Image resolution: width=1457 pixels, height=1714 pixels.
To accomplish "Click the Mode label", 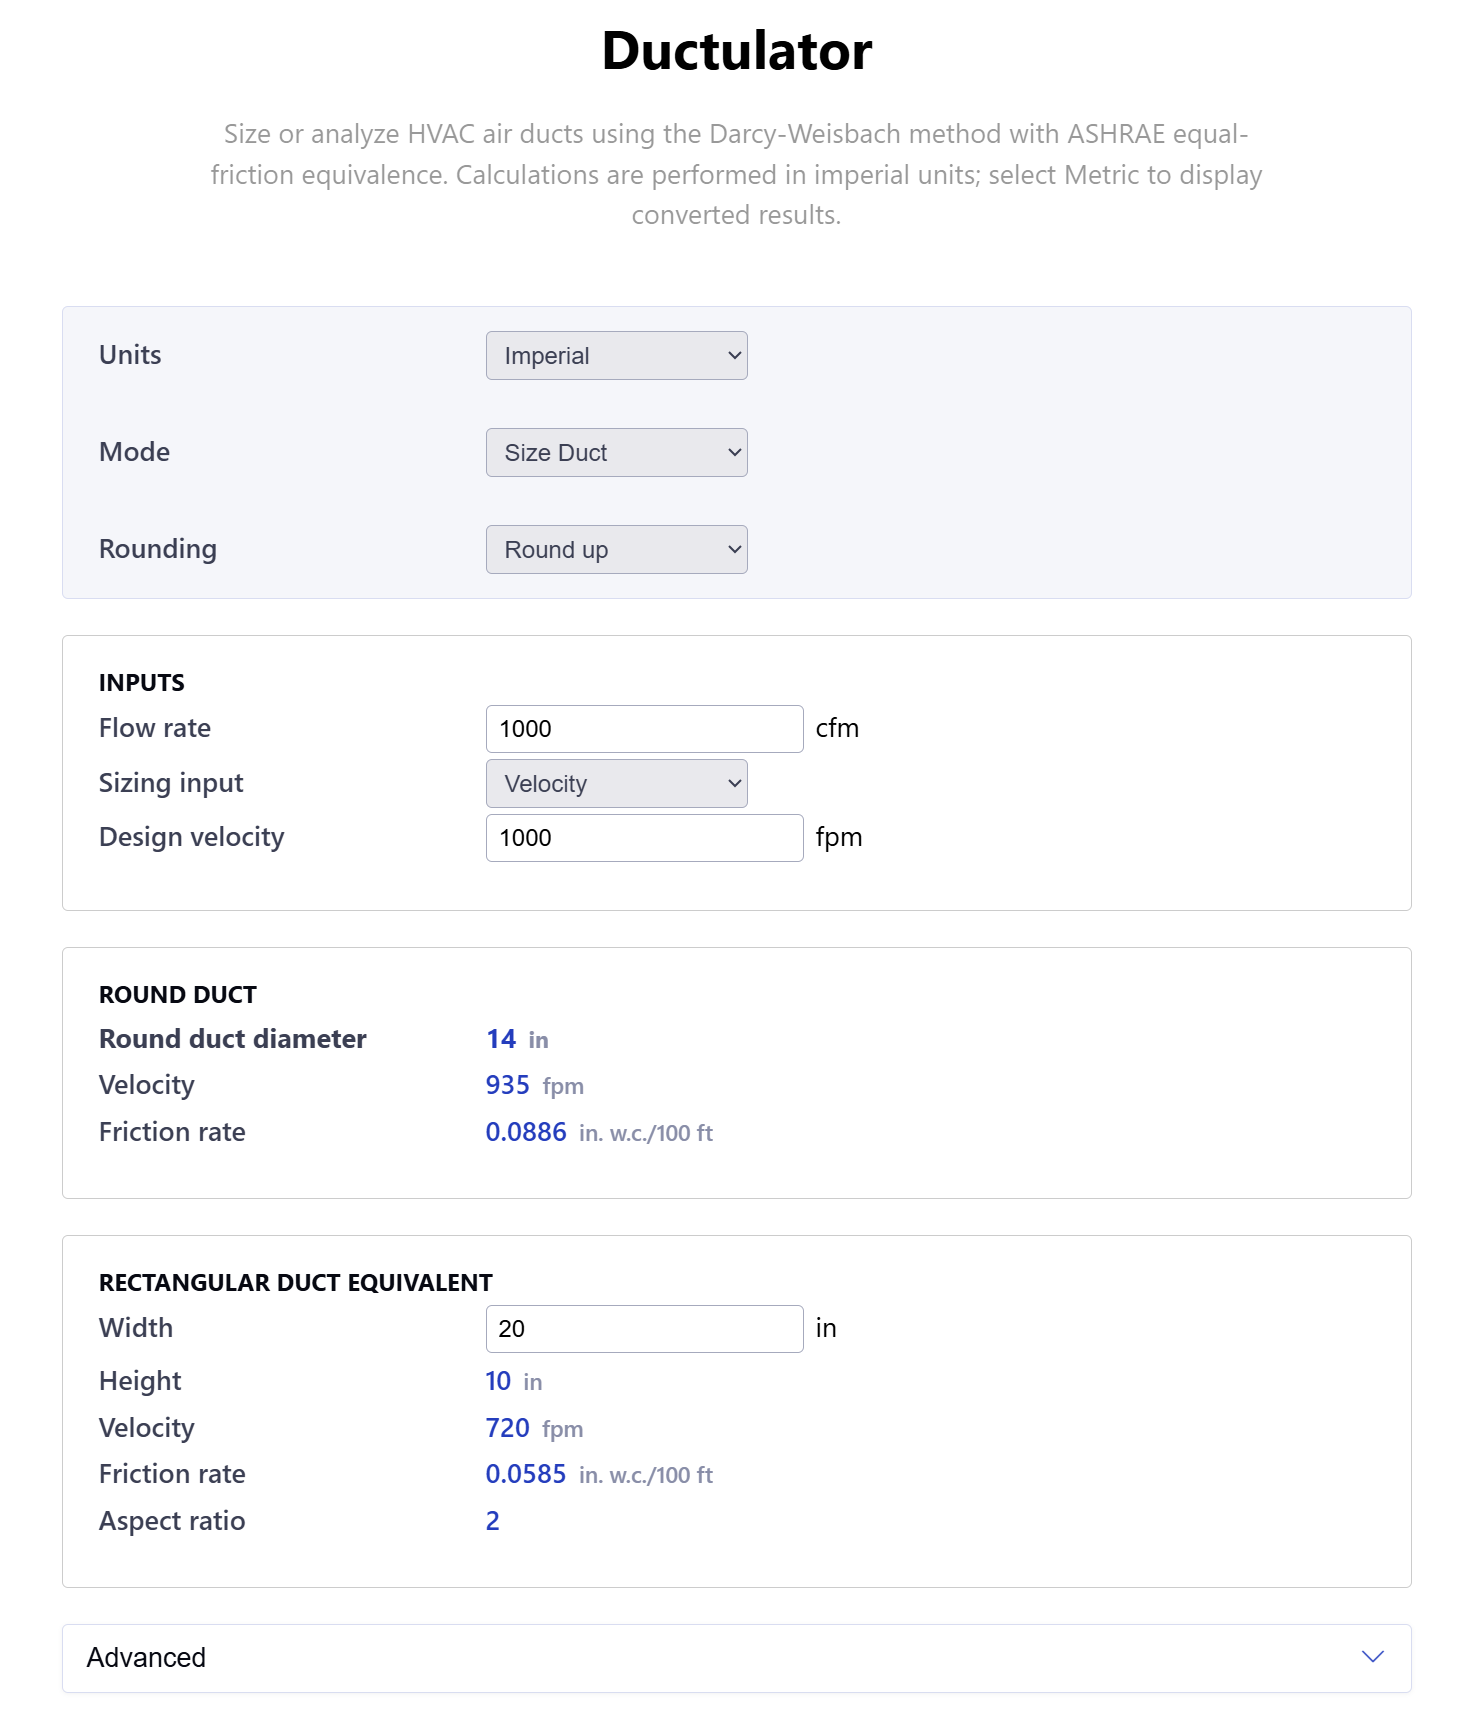I will pyautogui.click(x=134, y=452).
